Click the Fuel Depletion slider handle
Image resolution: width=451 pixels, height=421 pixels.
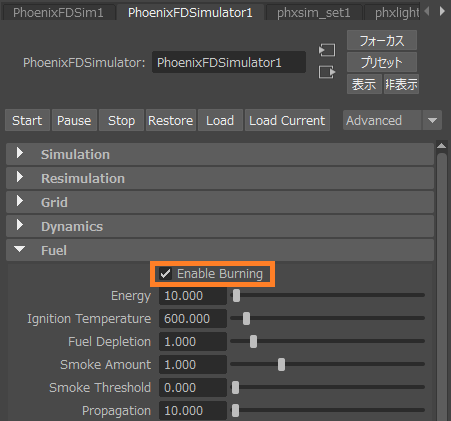tap(253, 342)
